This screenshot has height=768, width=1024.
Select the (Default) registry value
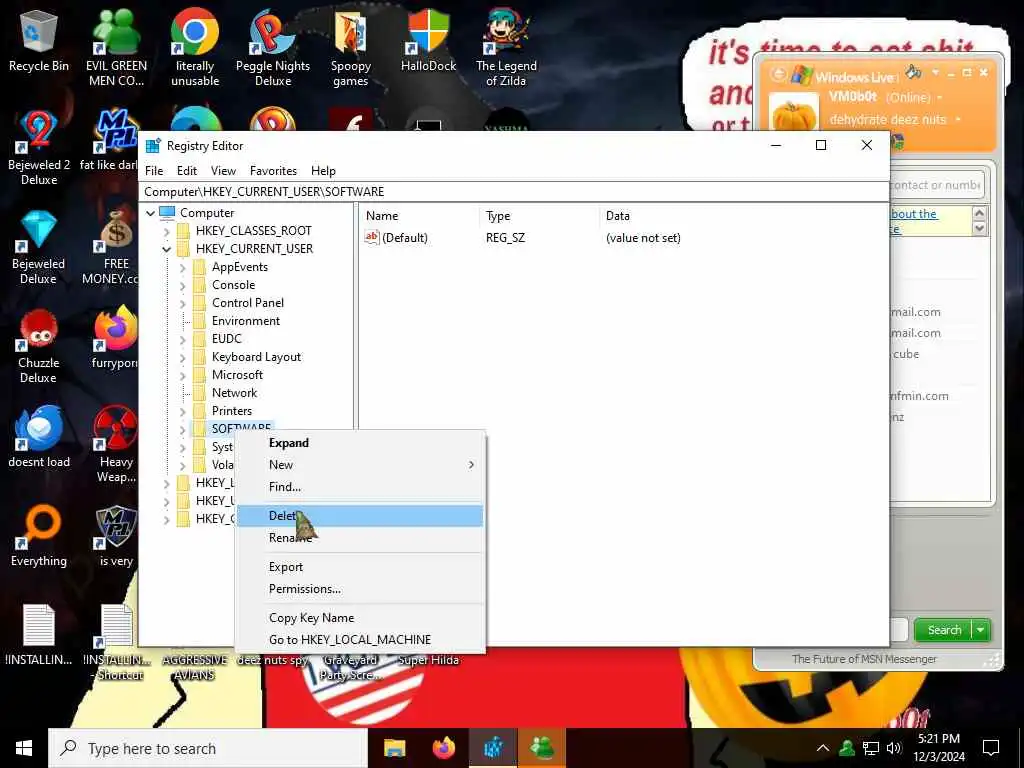pos(397,238)
